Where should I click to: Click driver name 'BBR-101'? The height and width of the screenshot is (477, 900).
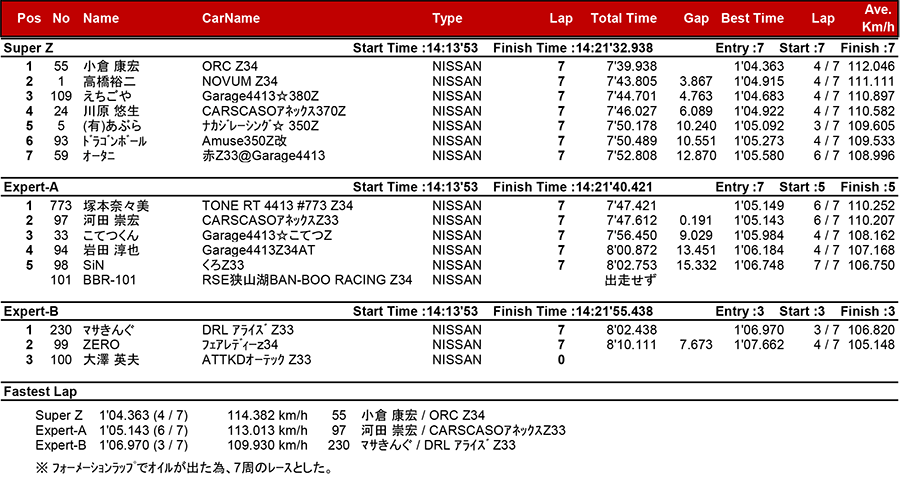point(110,280)
